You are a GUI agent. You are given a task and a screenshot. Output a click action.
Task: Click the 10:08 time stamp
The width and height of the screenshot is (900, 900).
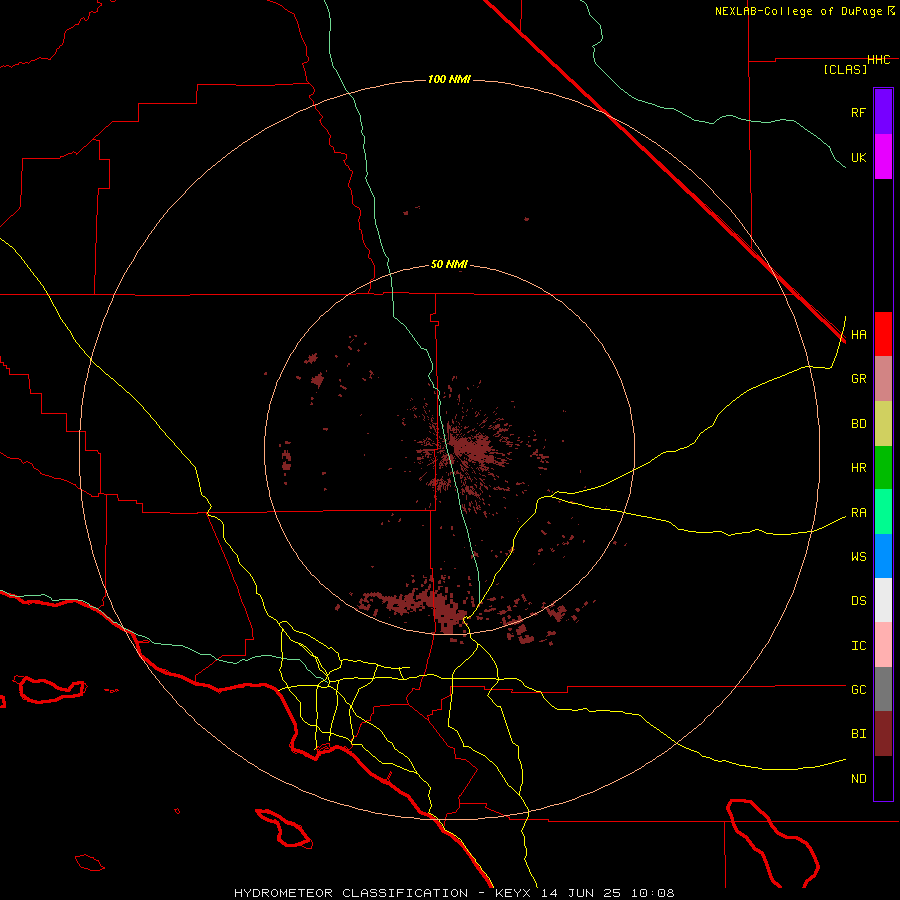coord(653,893)
